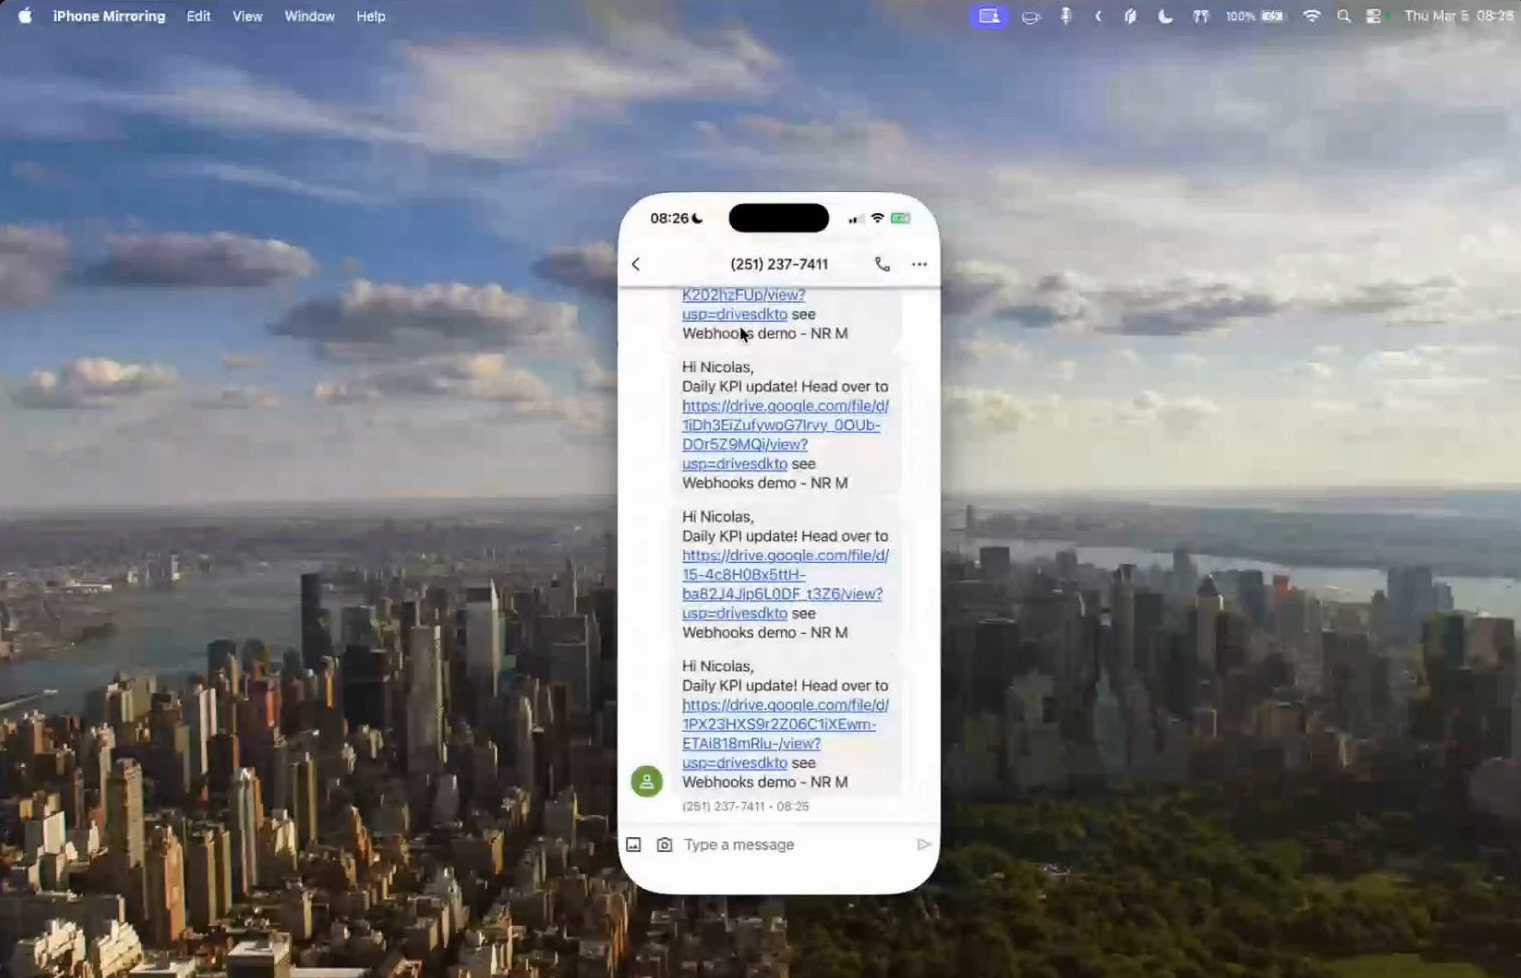Call the number with the phone icon
Viewport: 1521px width, 978px height.
[882, 264]
